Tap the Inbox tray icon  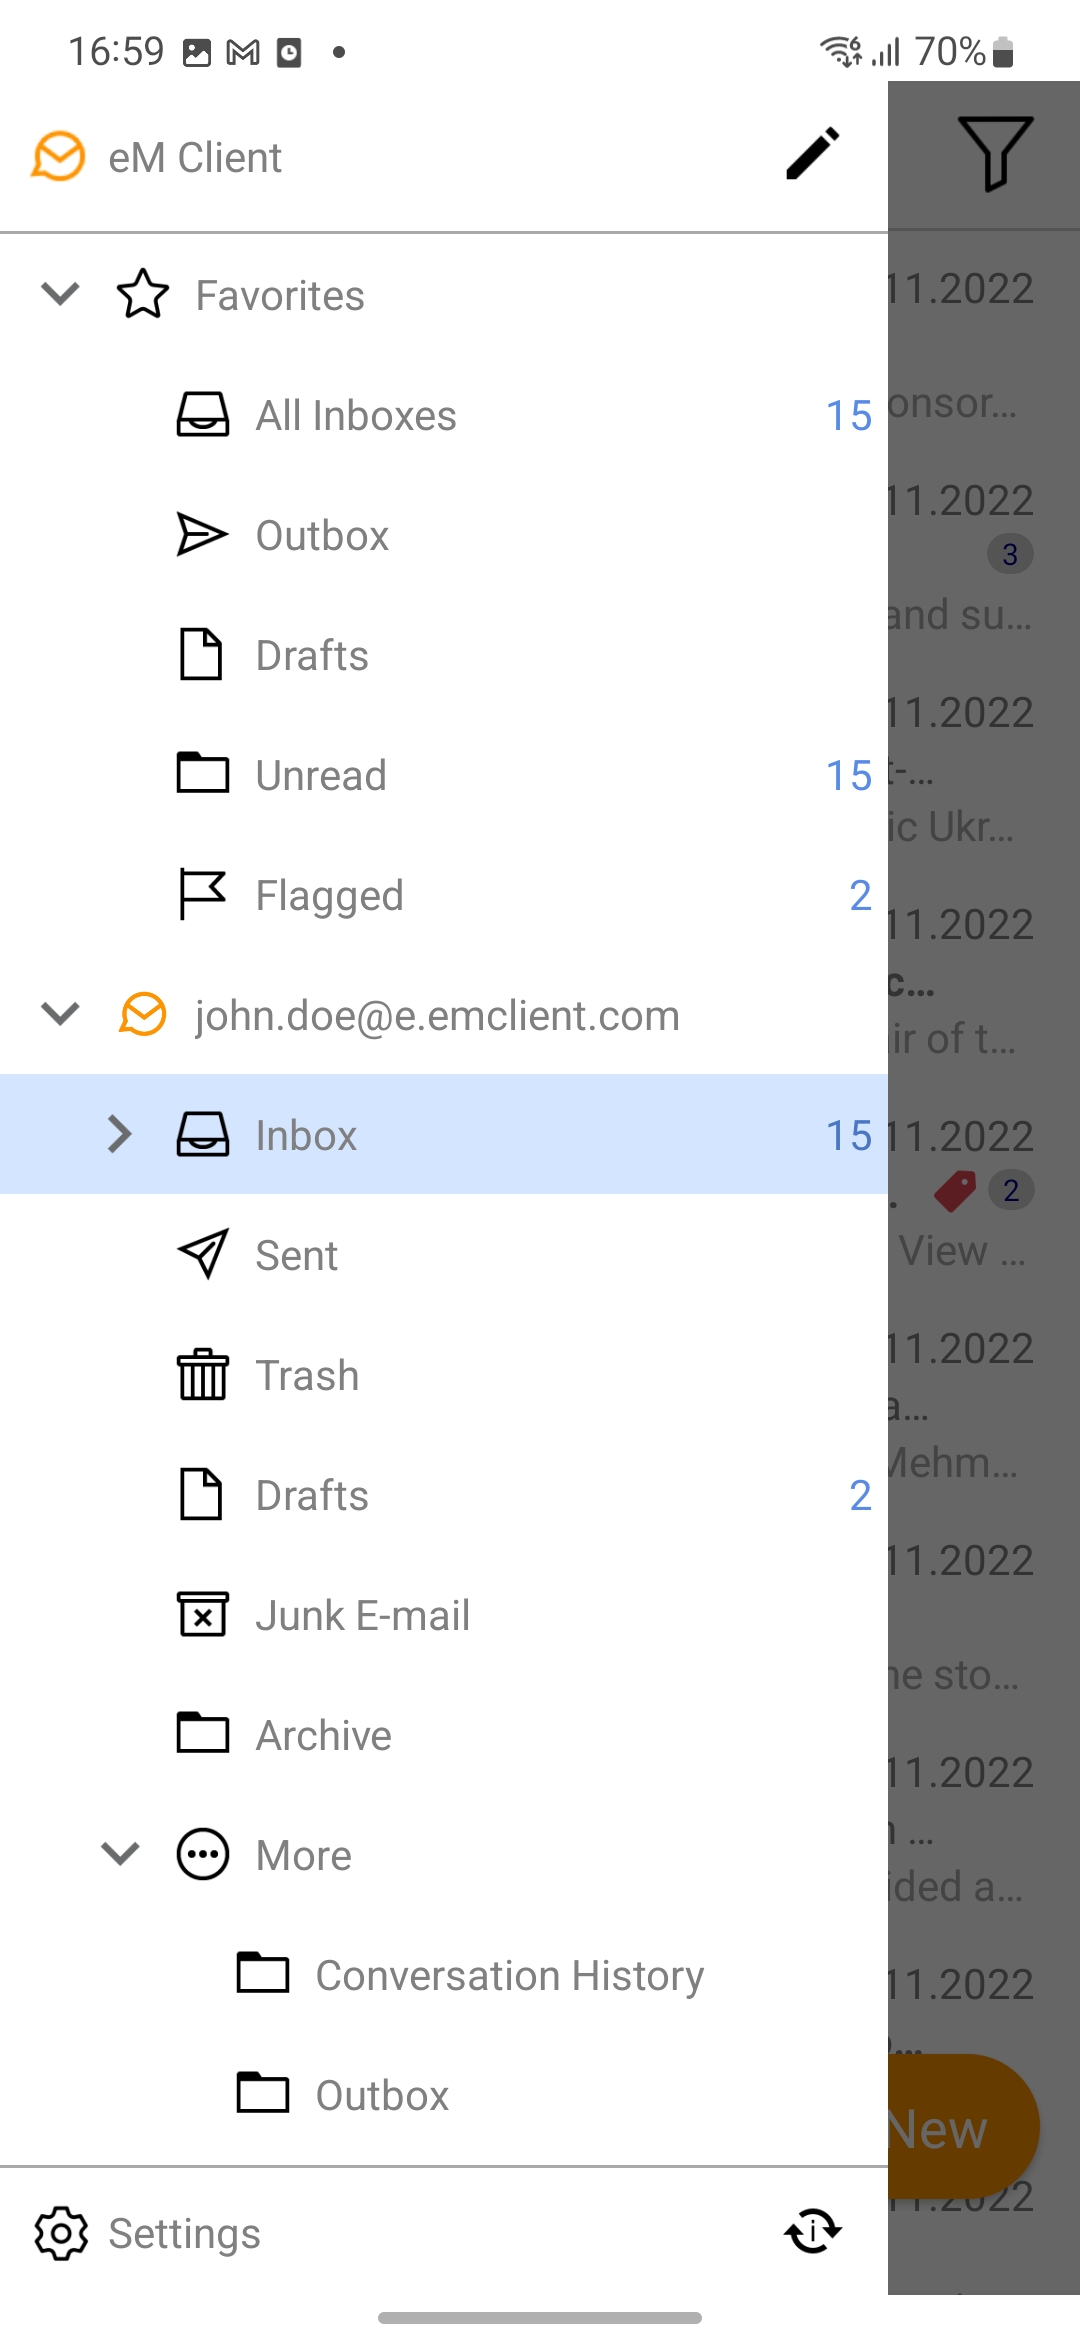(203, 1135)
